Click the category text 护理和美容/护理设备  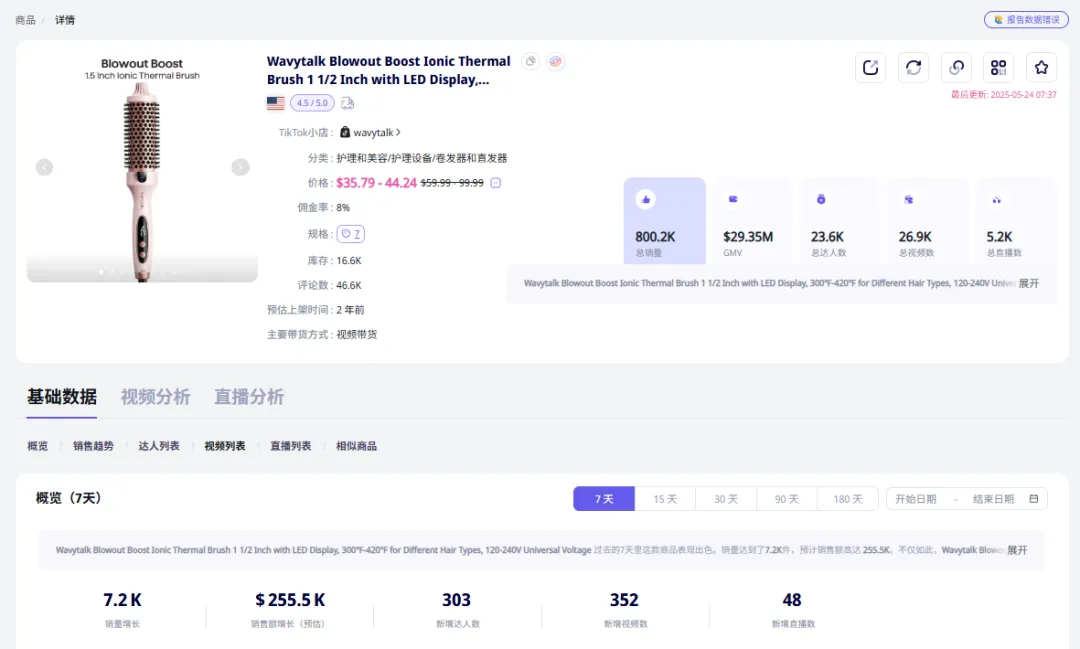[422, 158]
